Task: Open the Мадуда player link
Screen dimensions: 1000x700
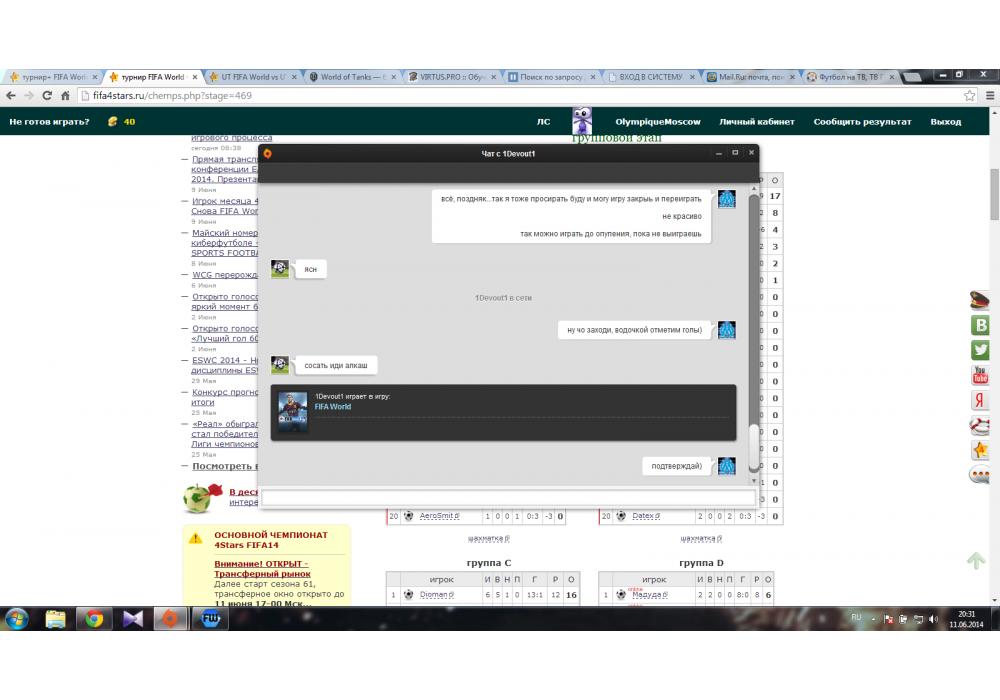Action: [x=649, y=595]
